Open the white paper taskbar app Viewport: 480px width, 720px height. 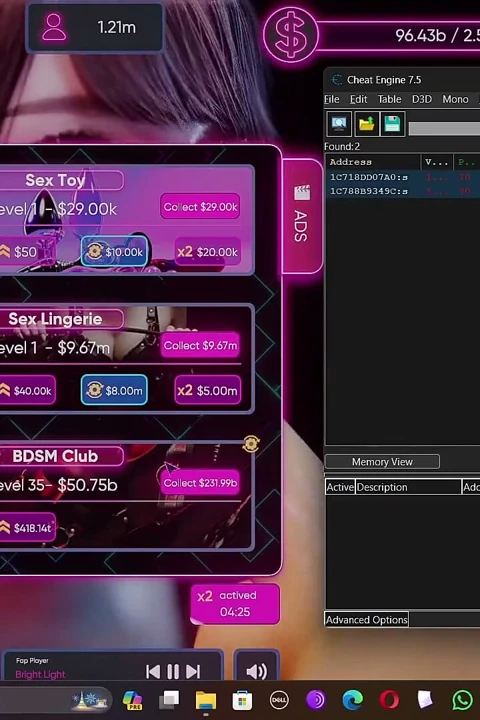coord(425,700)
